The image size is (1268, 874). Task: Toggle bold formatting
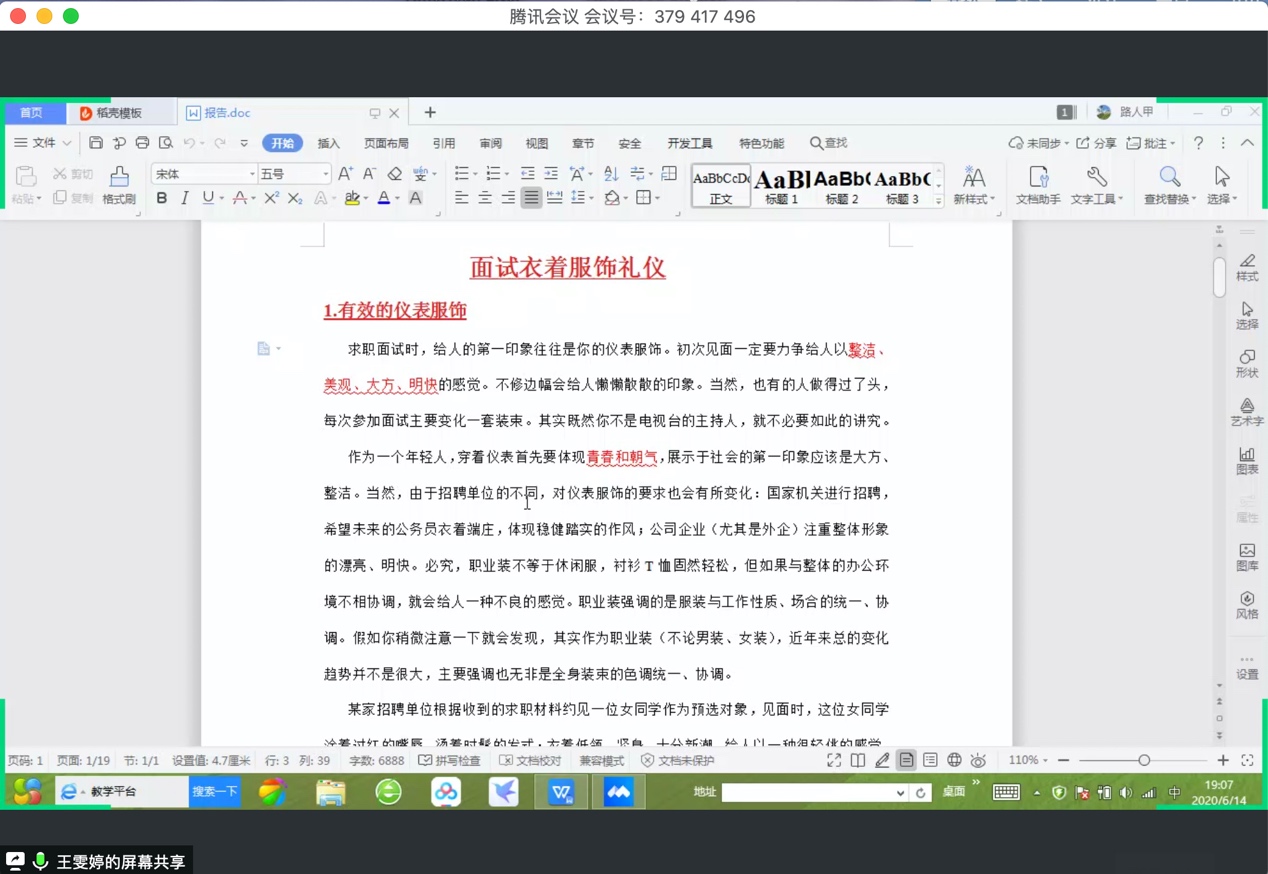pos(161,199)
